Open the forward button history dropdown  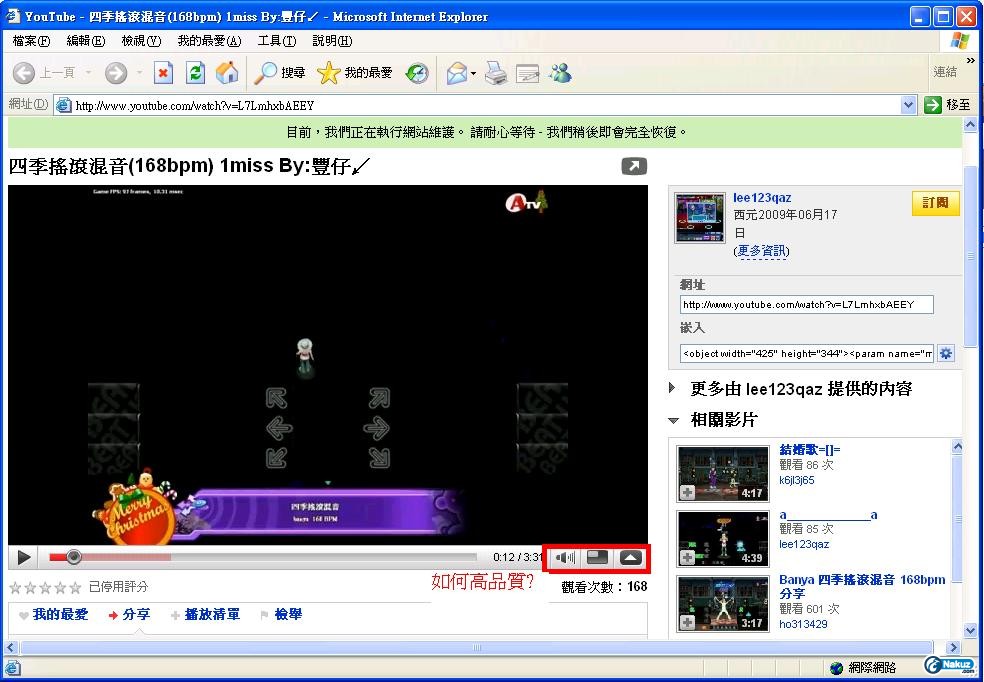tap(139, 73)
